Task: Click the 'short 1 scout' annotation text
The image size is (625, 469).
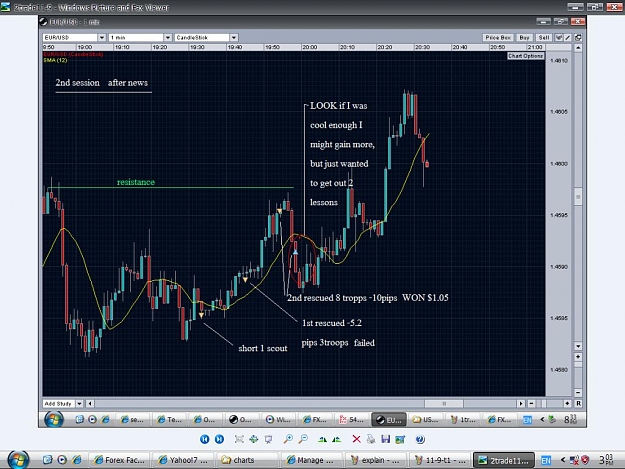Action: tap(263, 348)
